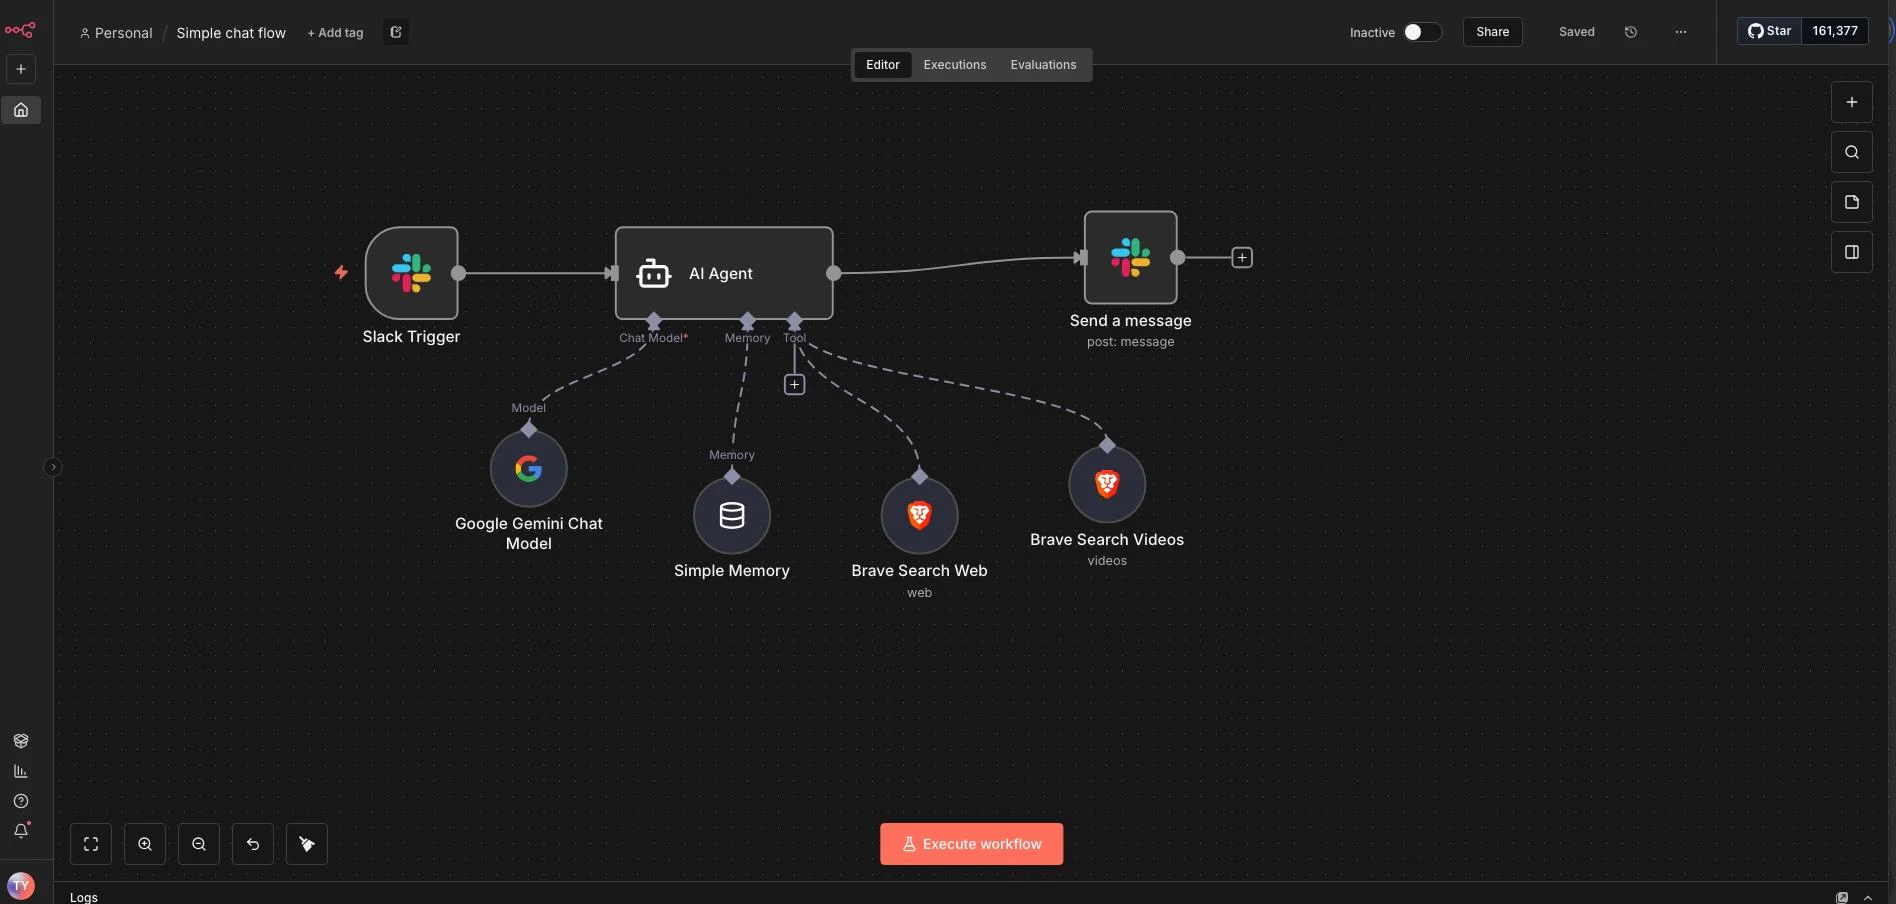Open the home overview icon in the sidebar

21,110
